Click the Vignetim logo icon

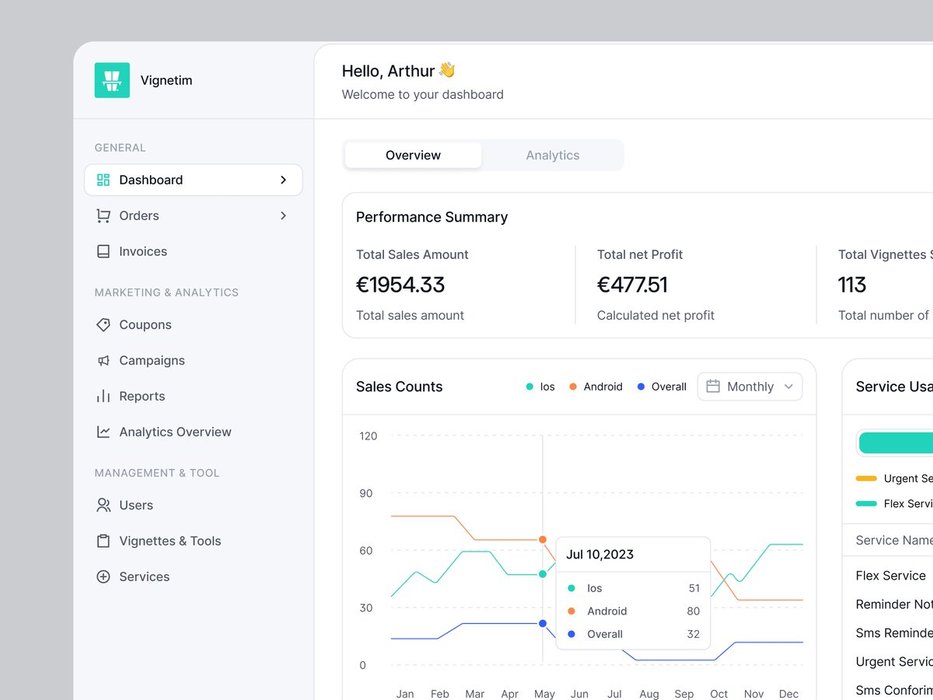(x=112, y=80)
